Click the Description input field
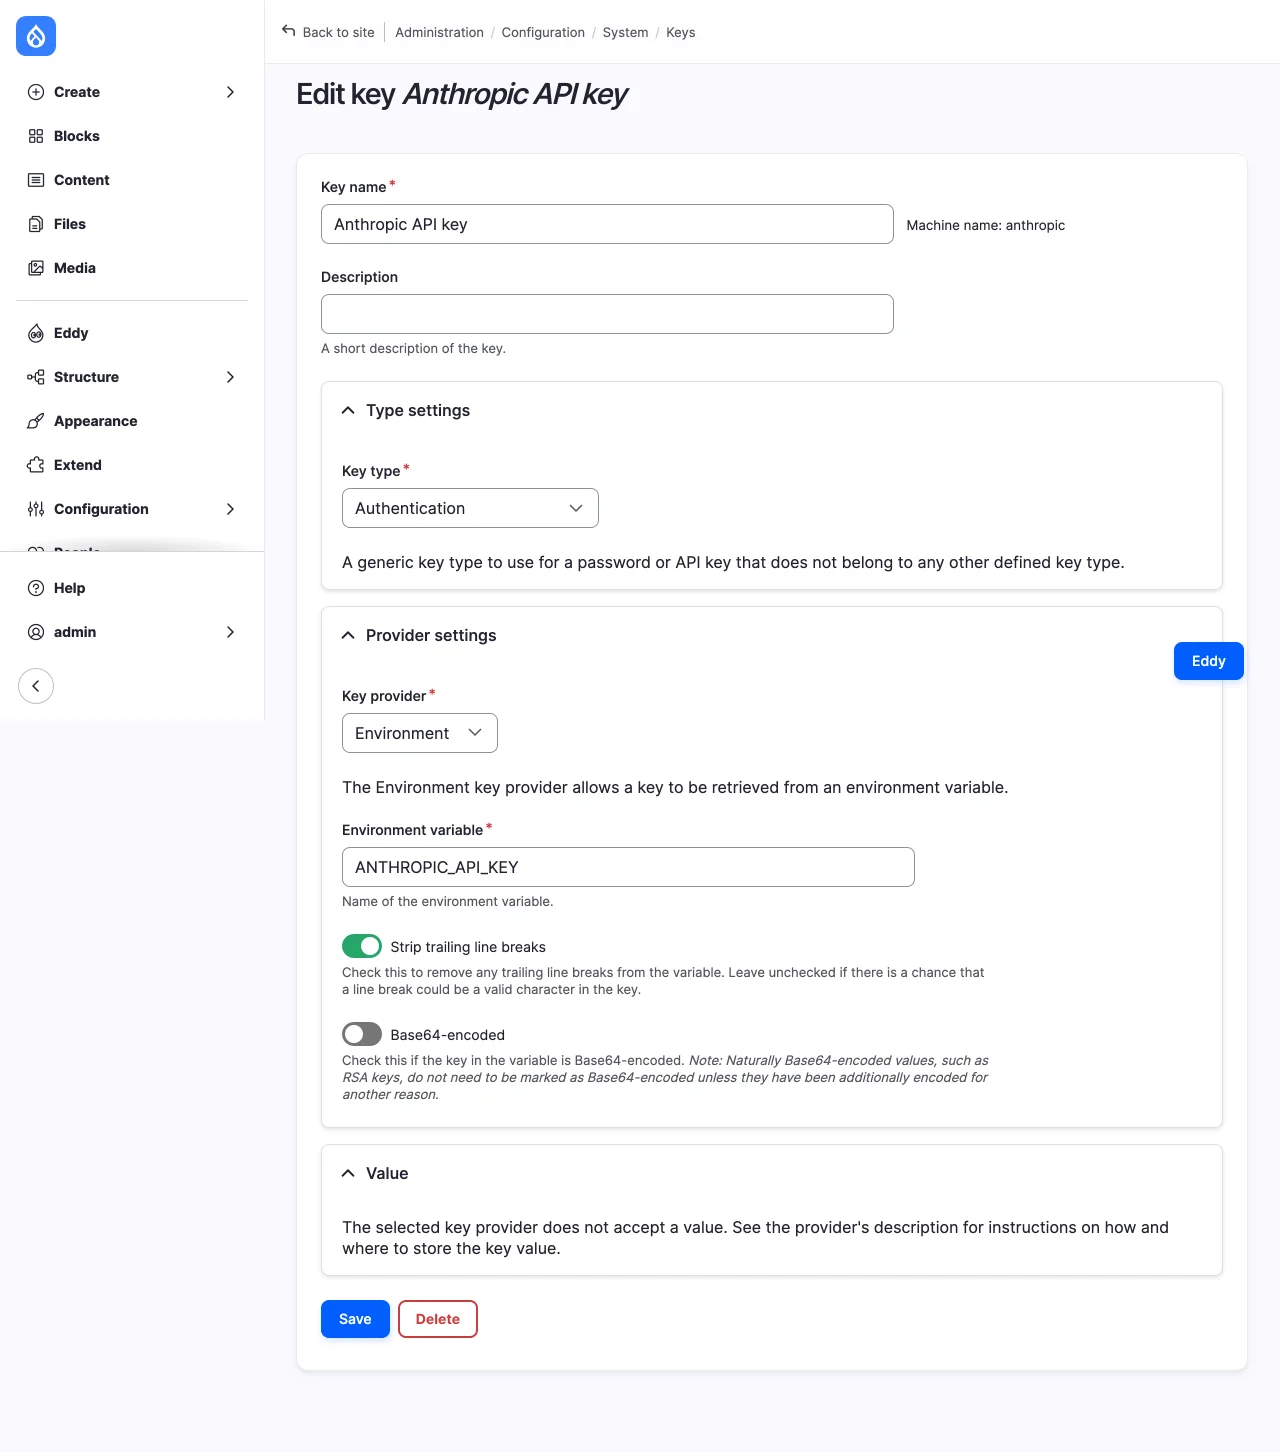 [x=607, y=314]
